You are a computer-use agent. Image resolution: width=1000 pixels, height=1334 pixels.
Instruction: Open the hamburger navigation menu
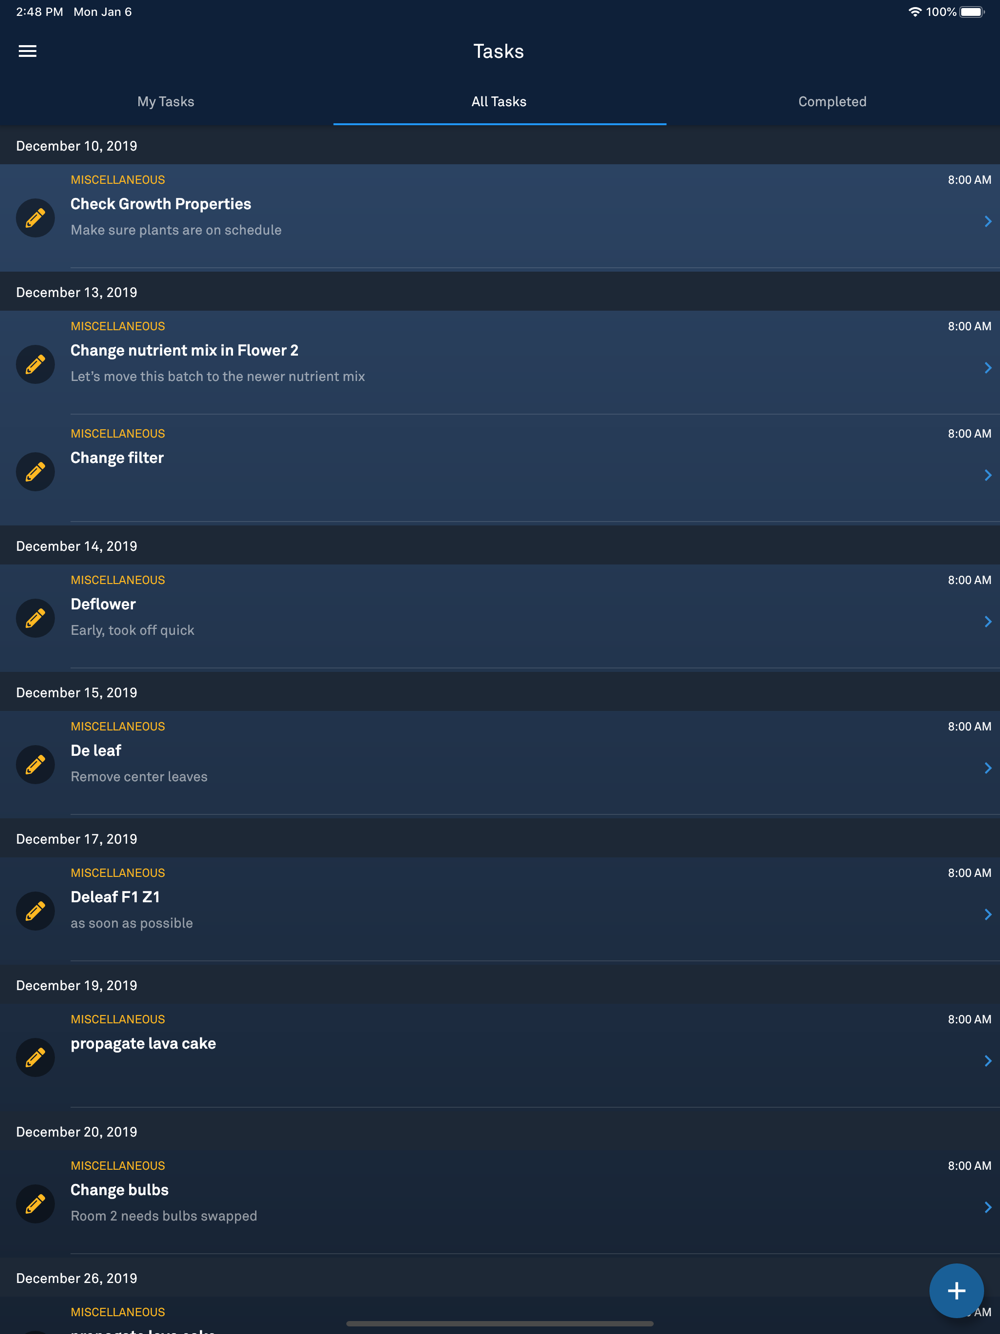[x=28, y=51]
